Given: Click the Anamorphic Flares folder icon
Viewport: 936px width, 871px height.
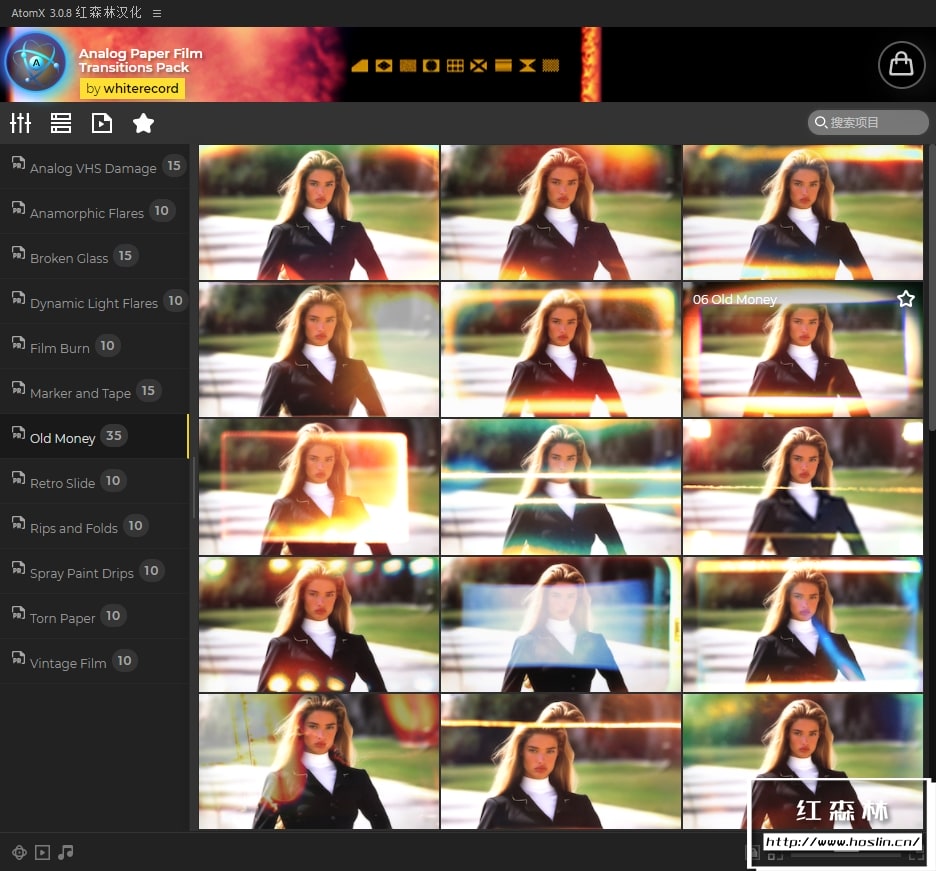Looking at the screenshot, I should (x=19, y=208).
